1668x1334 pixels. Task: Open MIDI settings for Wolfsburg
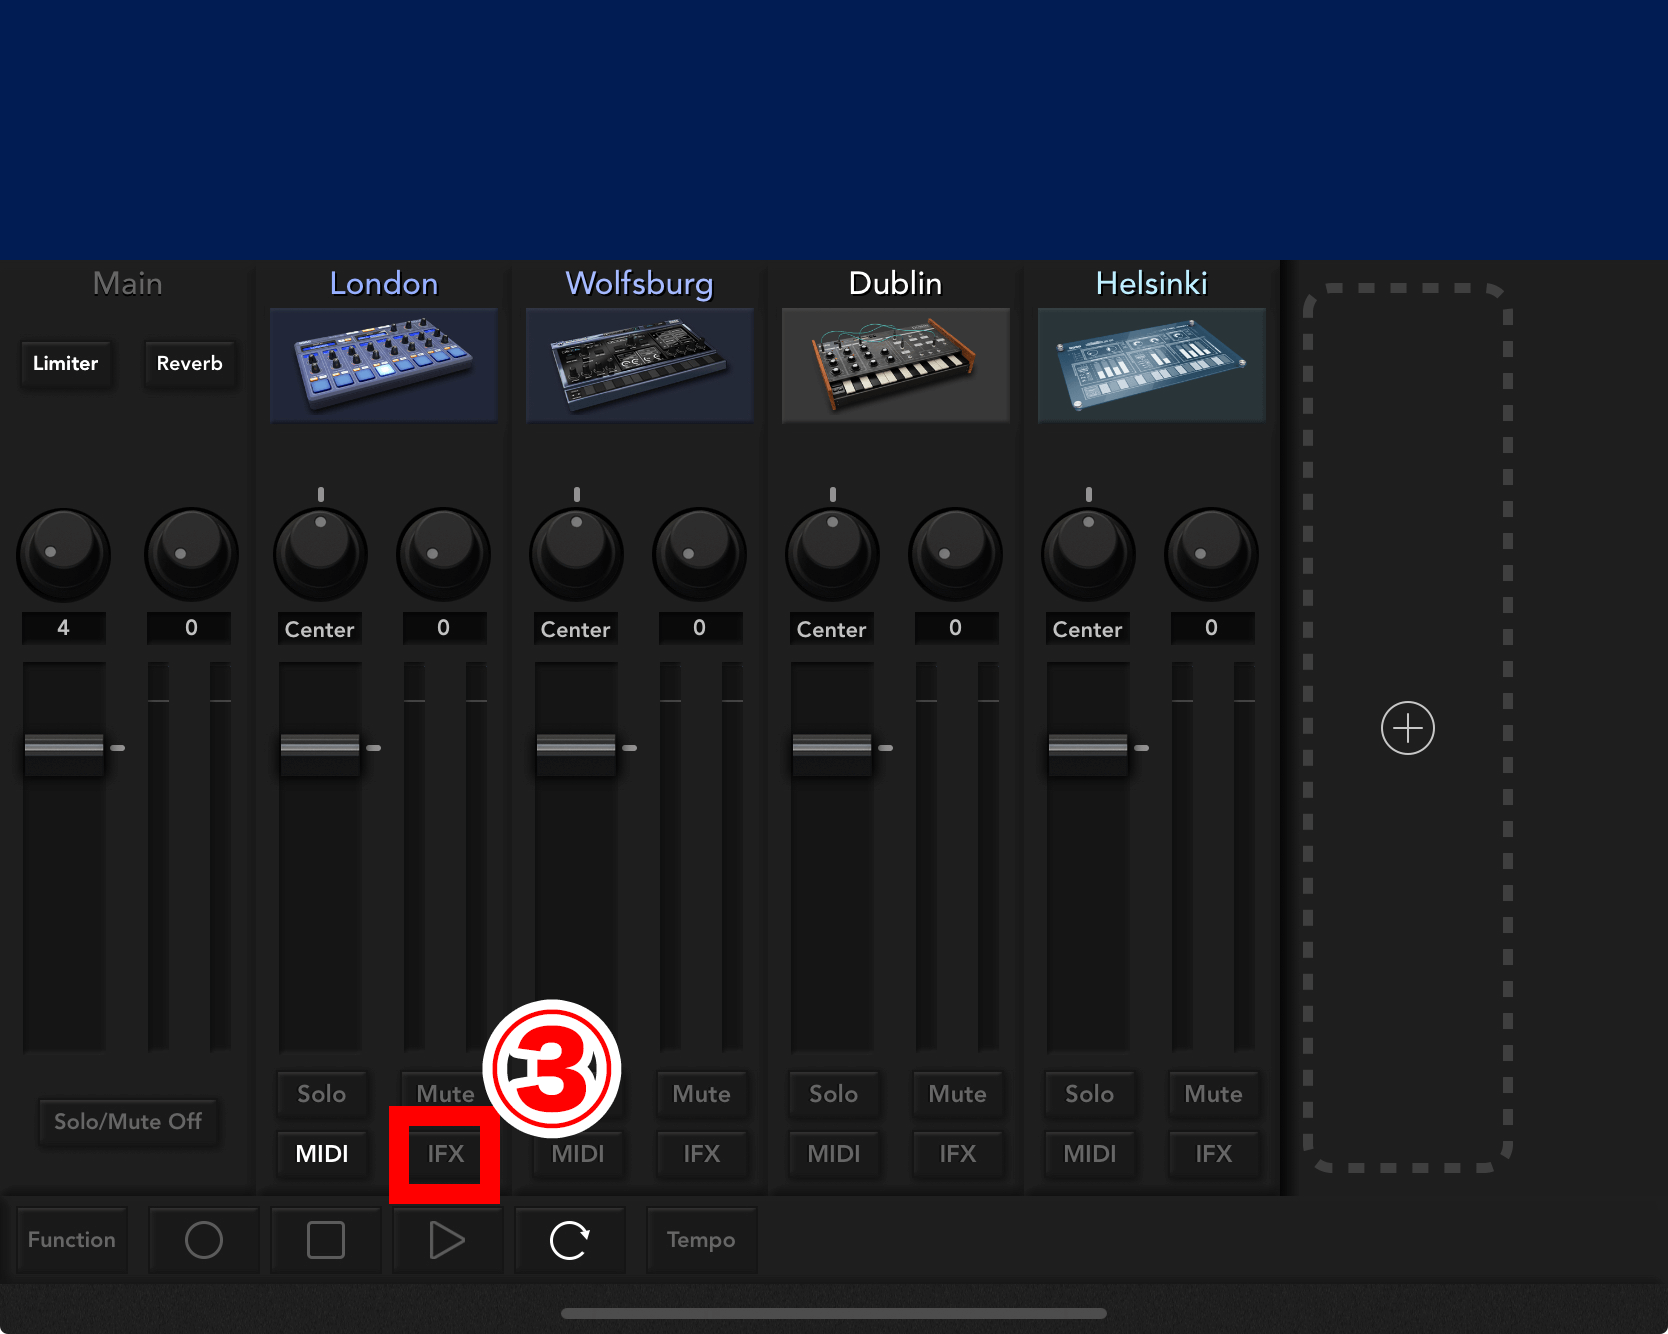(x=578, y=1154)
